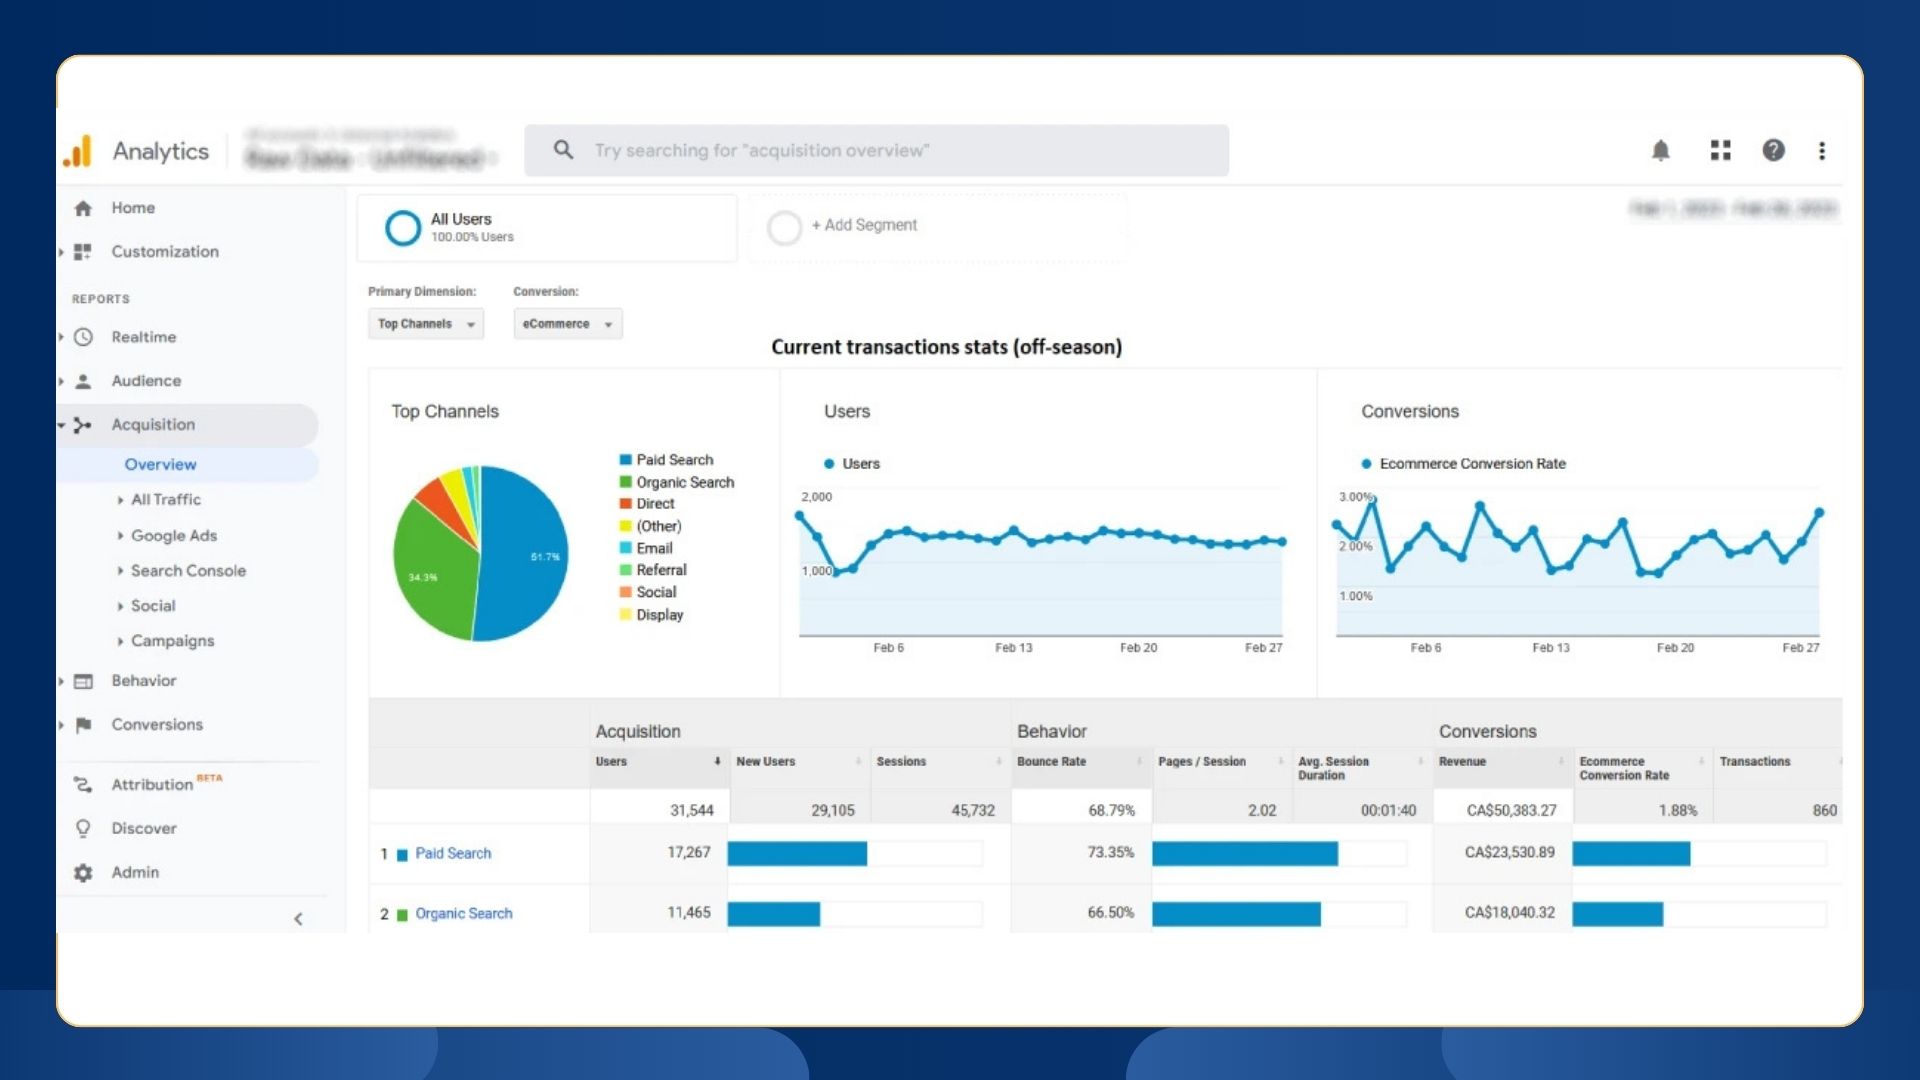This screenshot has width=1920, height=1080.
Task: Click the Revenue column header
Action: pyautogui.click(x=1462, y=762)
